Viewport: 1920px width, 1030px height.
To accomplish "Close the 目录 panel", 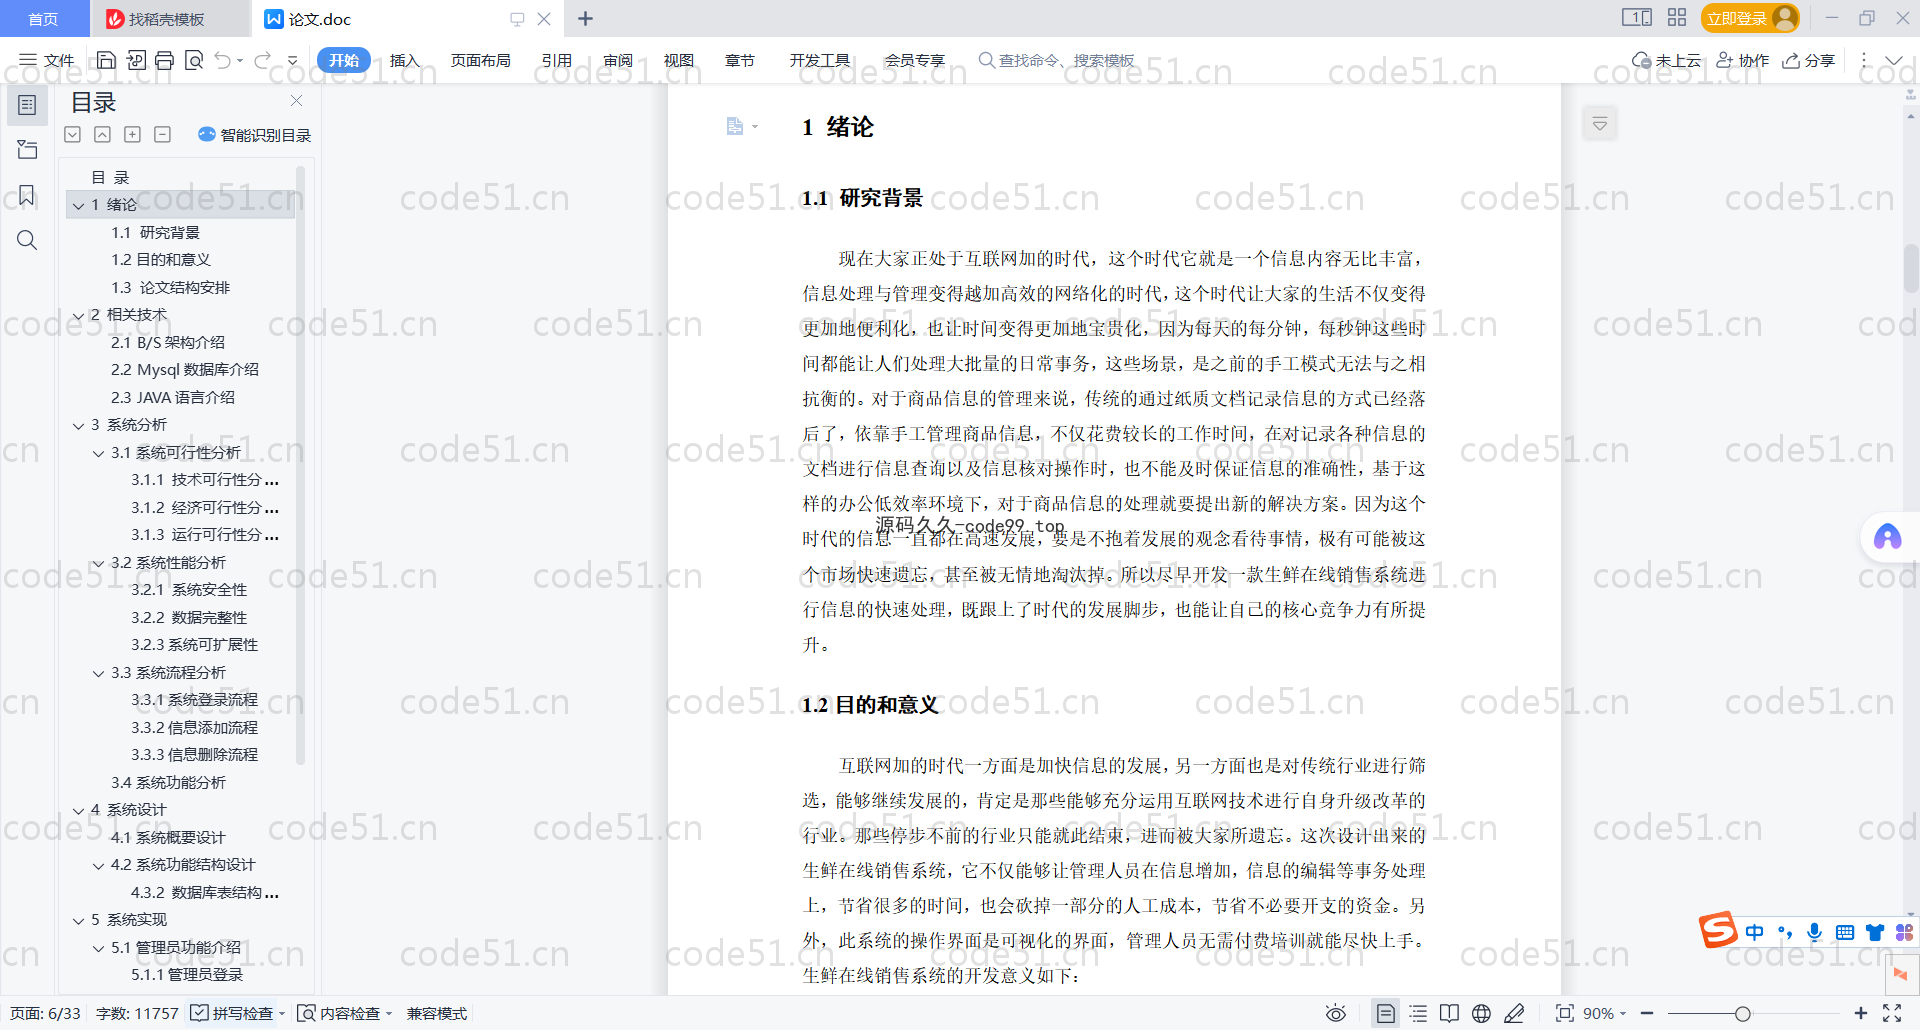I will tap(296, 101).
